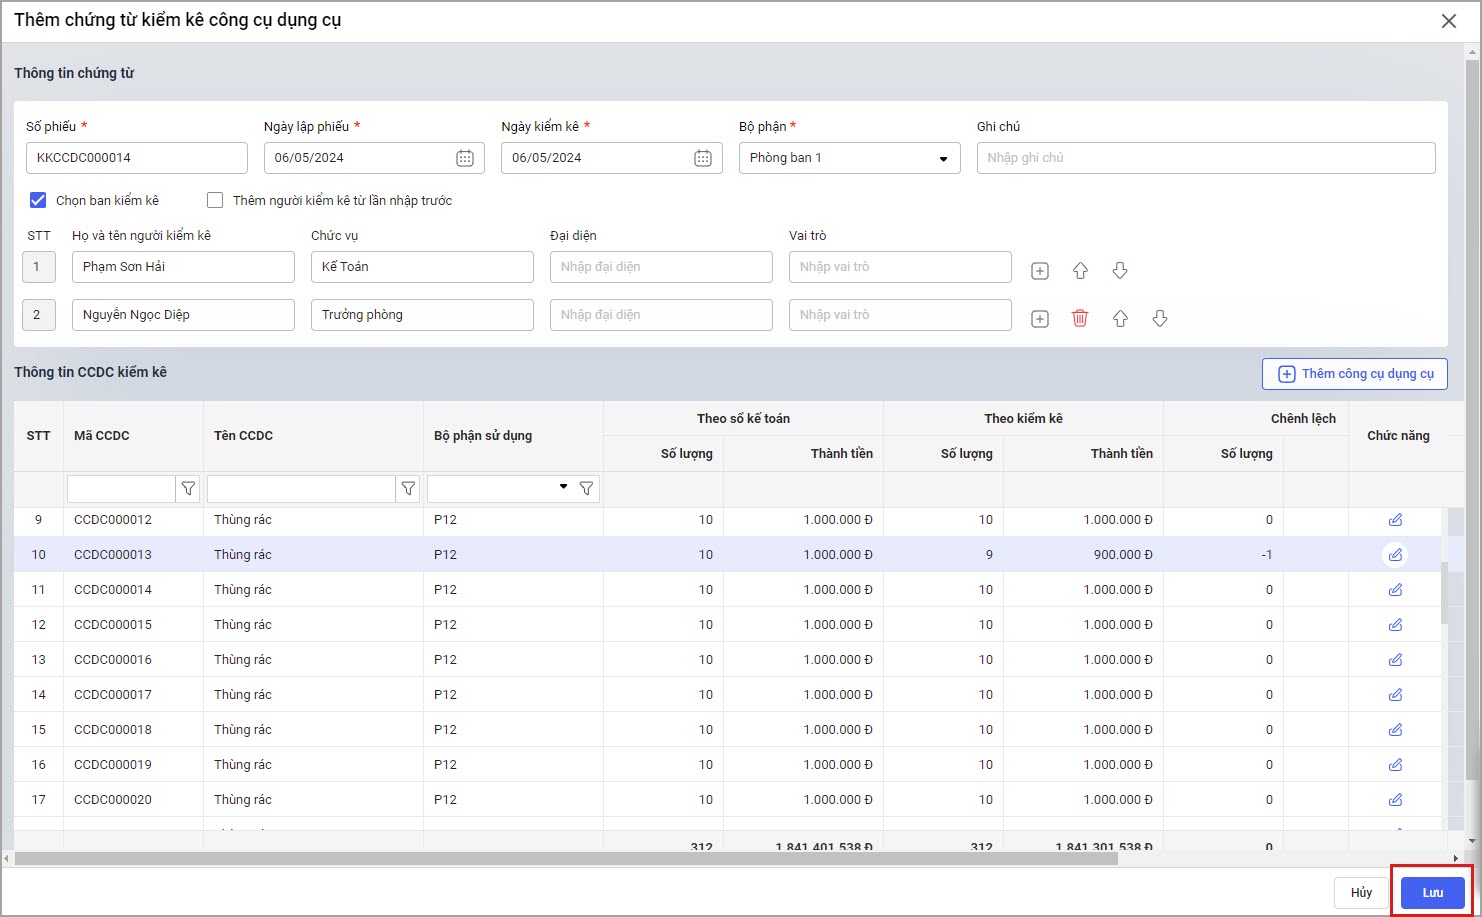Image resolution: width=1482 pixels, height=917 pixels.
Task: Delete inspector row Nguyễn Ngọc Diệp
Action: (1080, 318)
